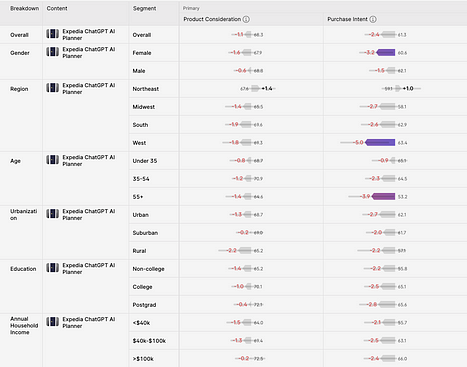Select the Annual Household Income breakdown label
Image resolution: width=467 pixels, height=367 pixels.
(24, 326)
